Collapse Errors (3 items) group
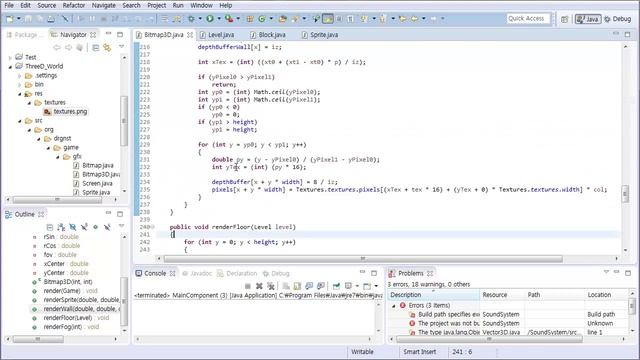 pos(394,305)
